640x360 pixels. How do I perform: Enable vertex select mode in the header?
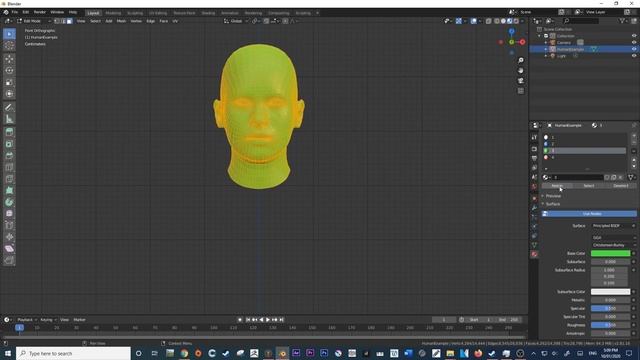(x=57, y=21)
